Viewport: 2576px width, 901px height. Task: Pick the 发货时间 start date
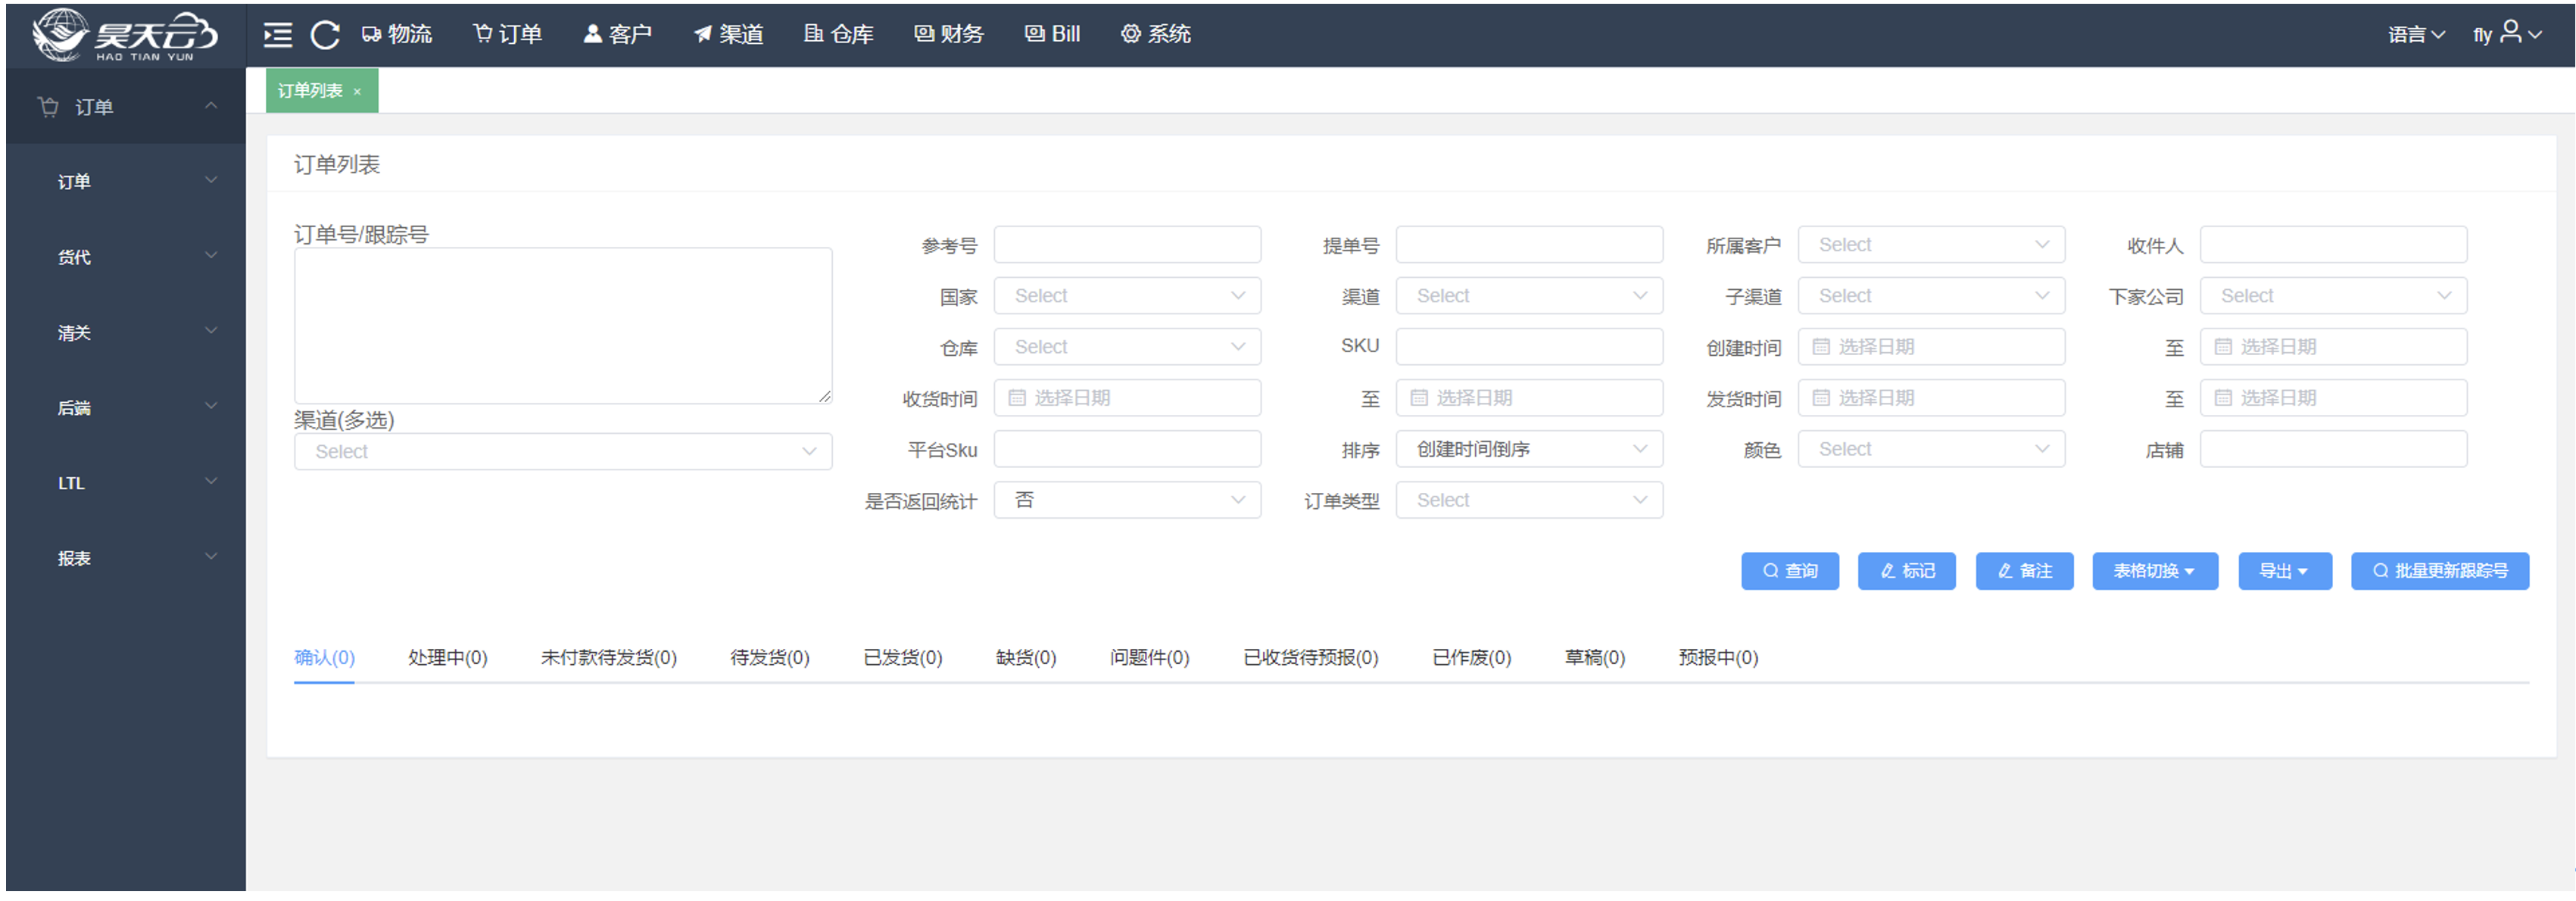point(1931,398)
